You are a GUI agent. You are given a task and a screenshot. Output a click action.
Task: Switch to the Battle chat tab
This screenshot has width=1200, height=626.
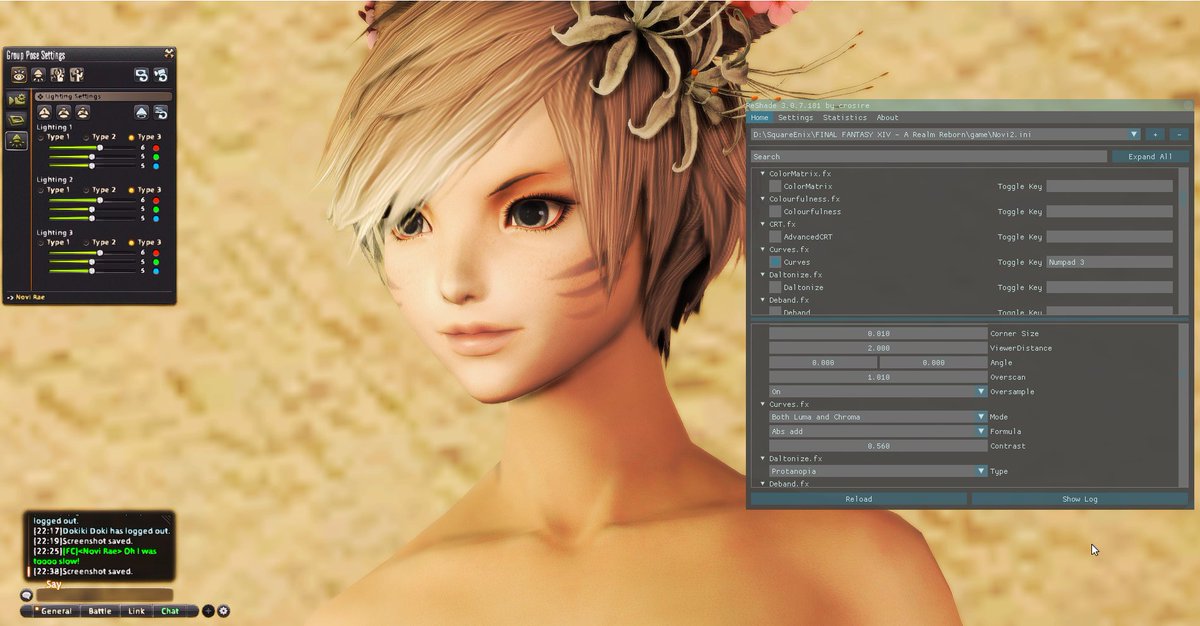[100, 611]
